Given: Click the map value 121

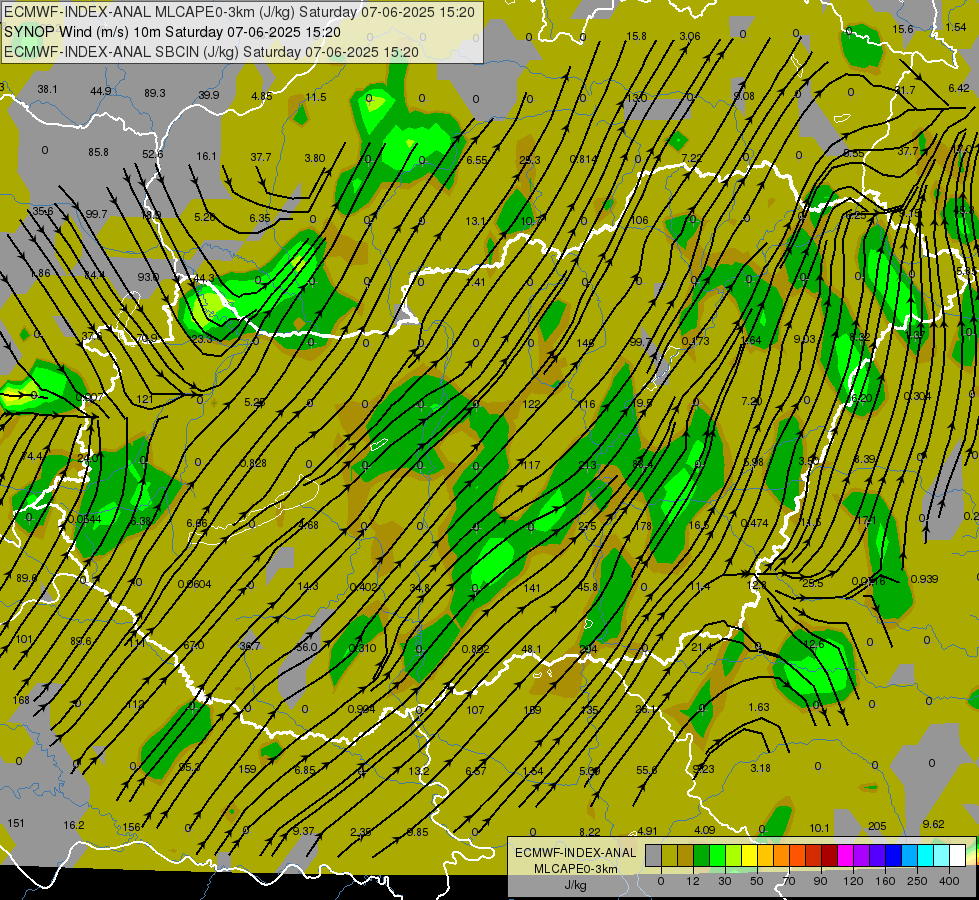Looking at the screenshot, I should 144,399.
